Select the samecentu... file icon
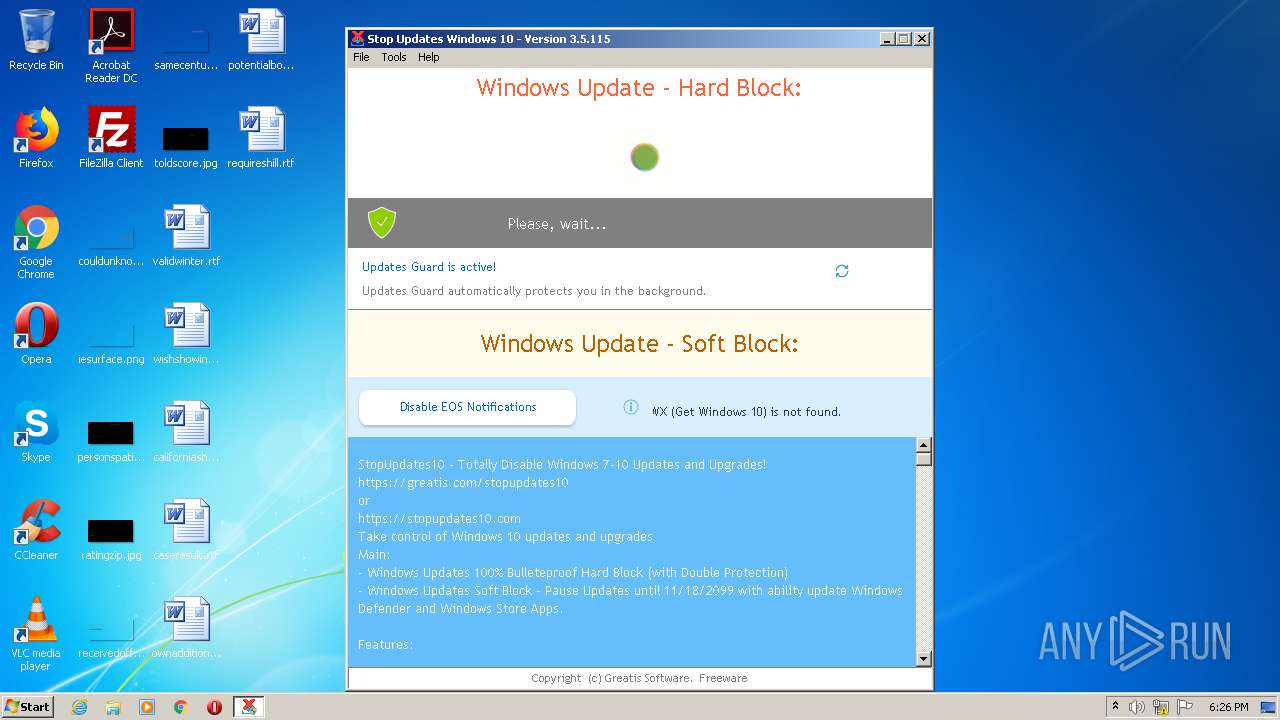This screenshot has width=1280, height=720. 186,48
